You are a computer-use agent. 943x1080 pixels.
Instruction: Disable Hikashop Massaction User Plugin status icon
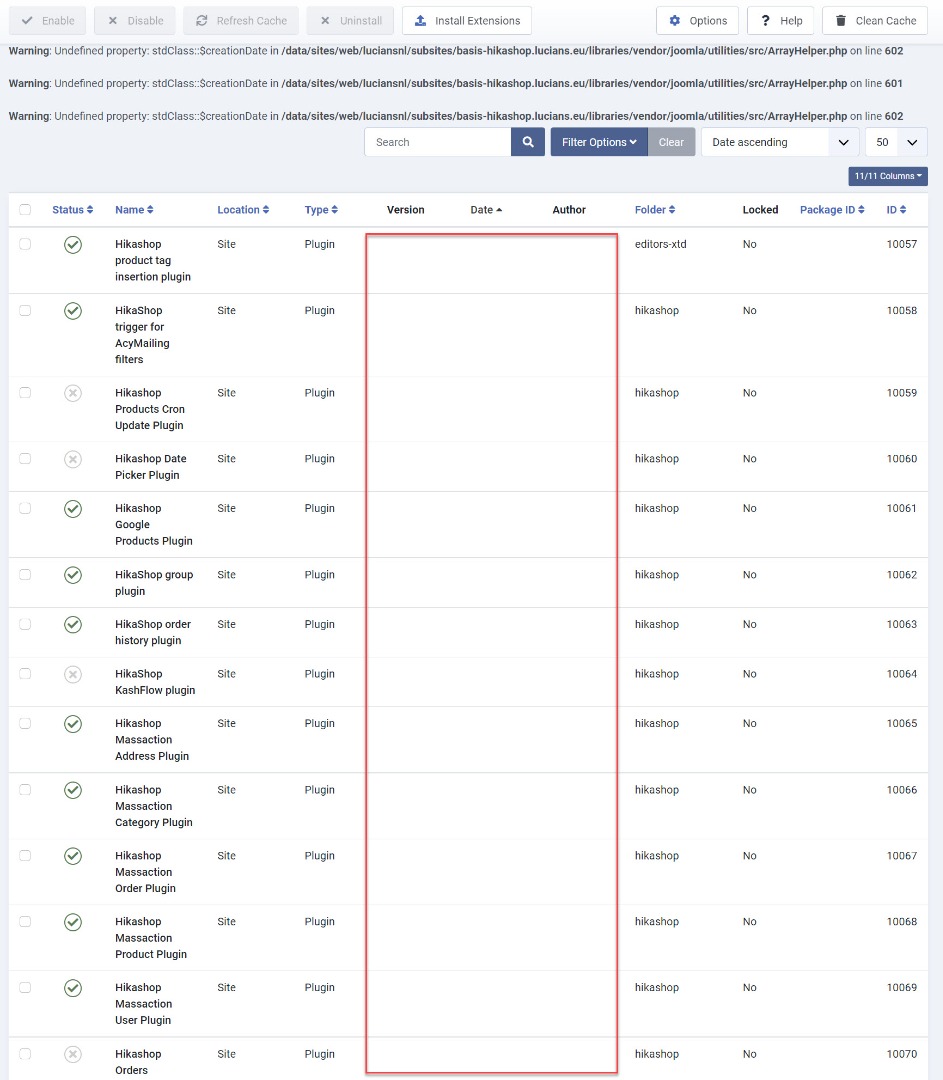73,988
